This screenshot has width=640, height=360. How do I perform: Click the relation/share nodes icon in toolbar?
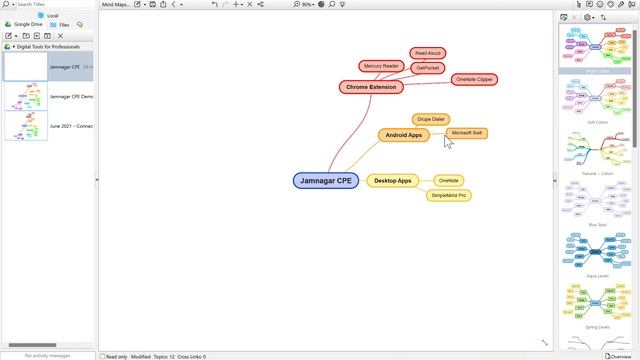[260, 4]
